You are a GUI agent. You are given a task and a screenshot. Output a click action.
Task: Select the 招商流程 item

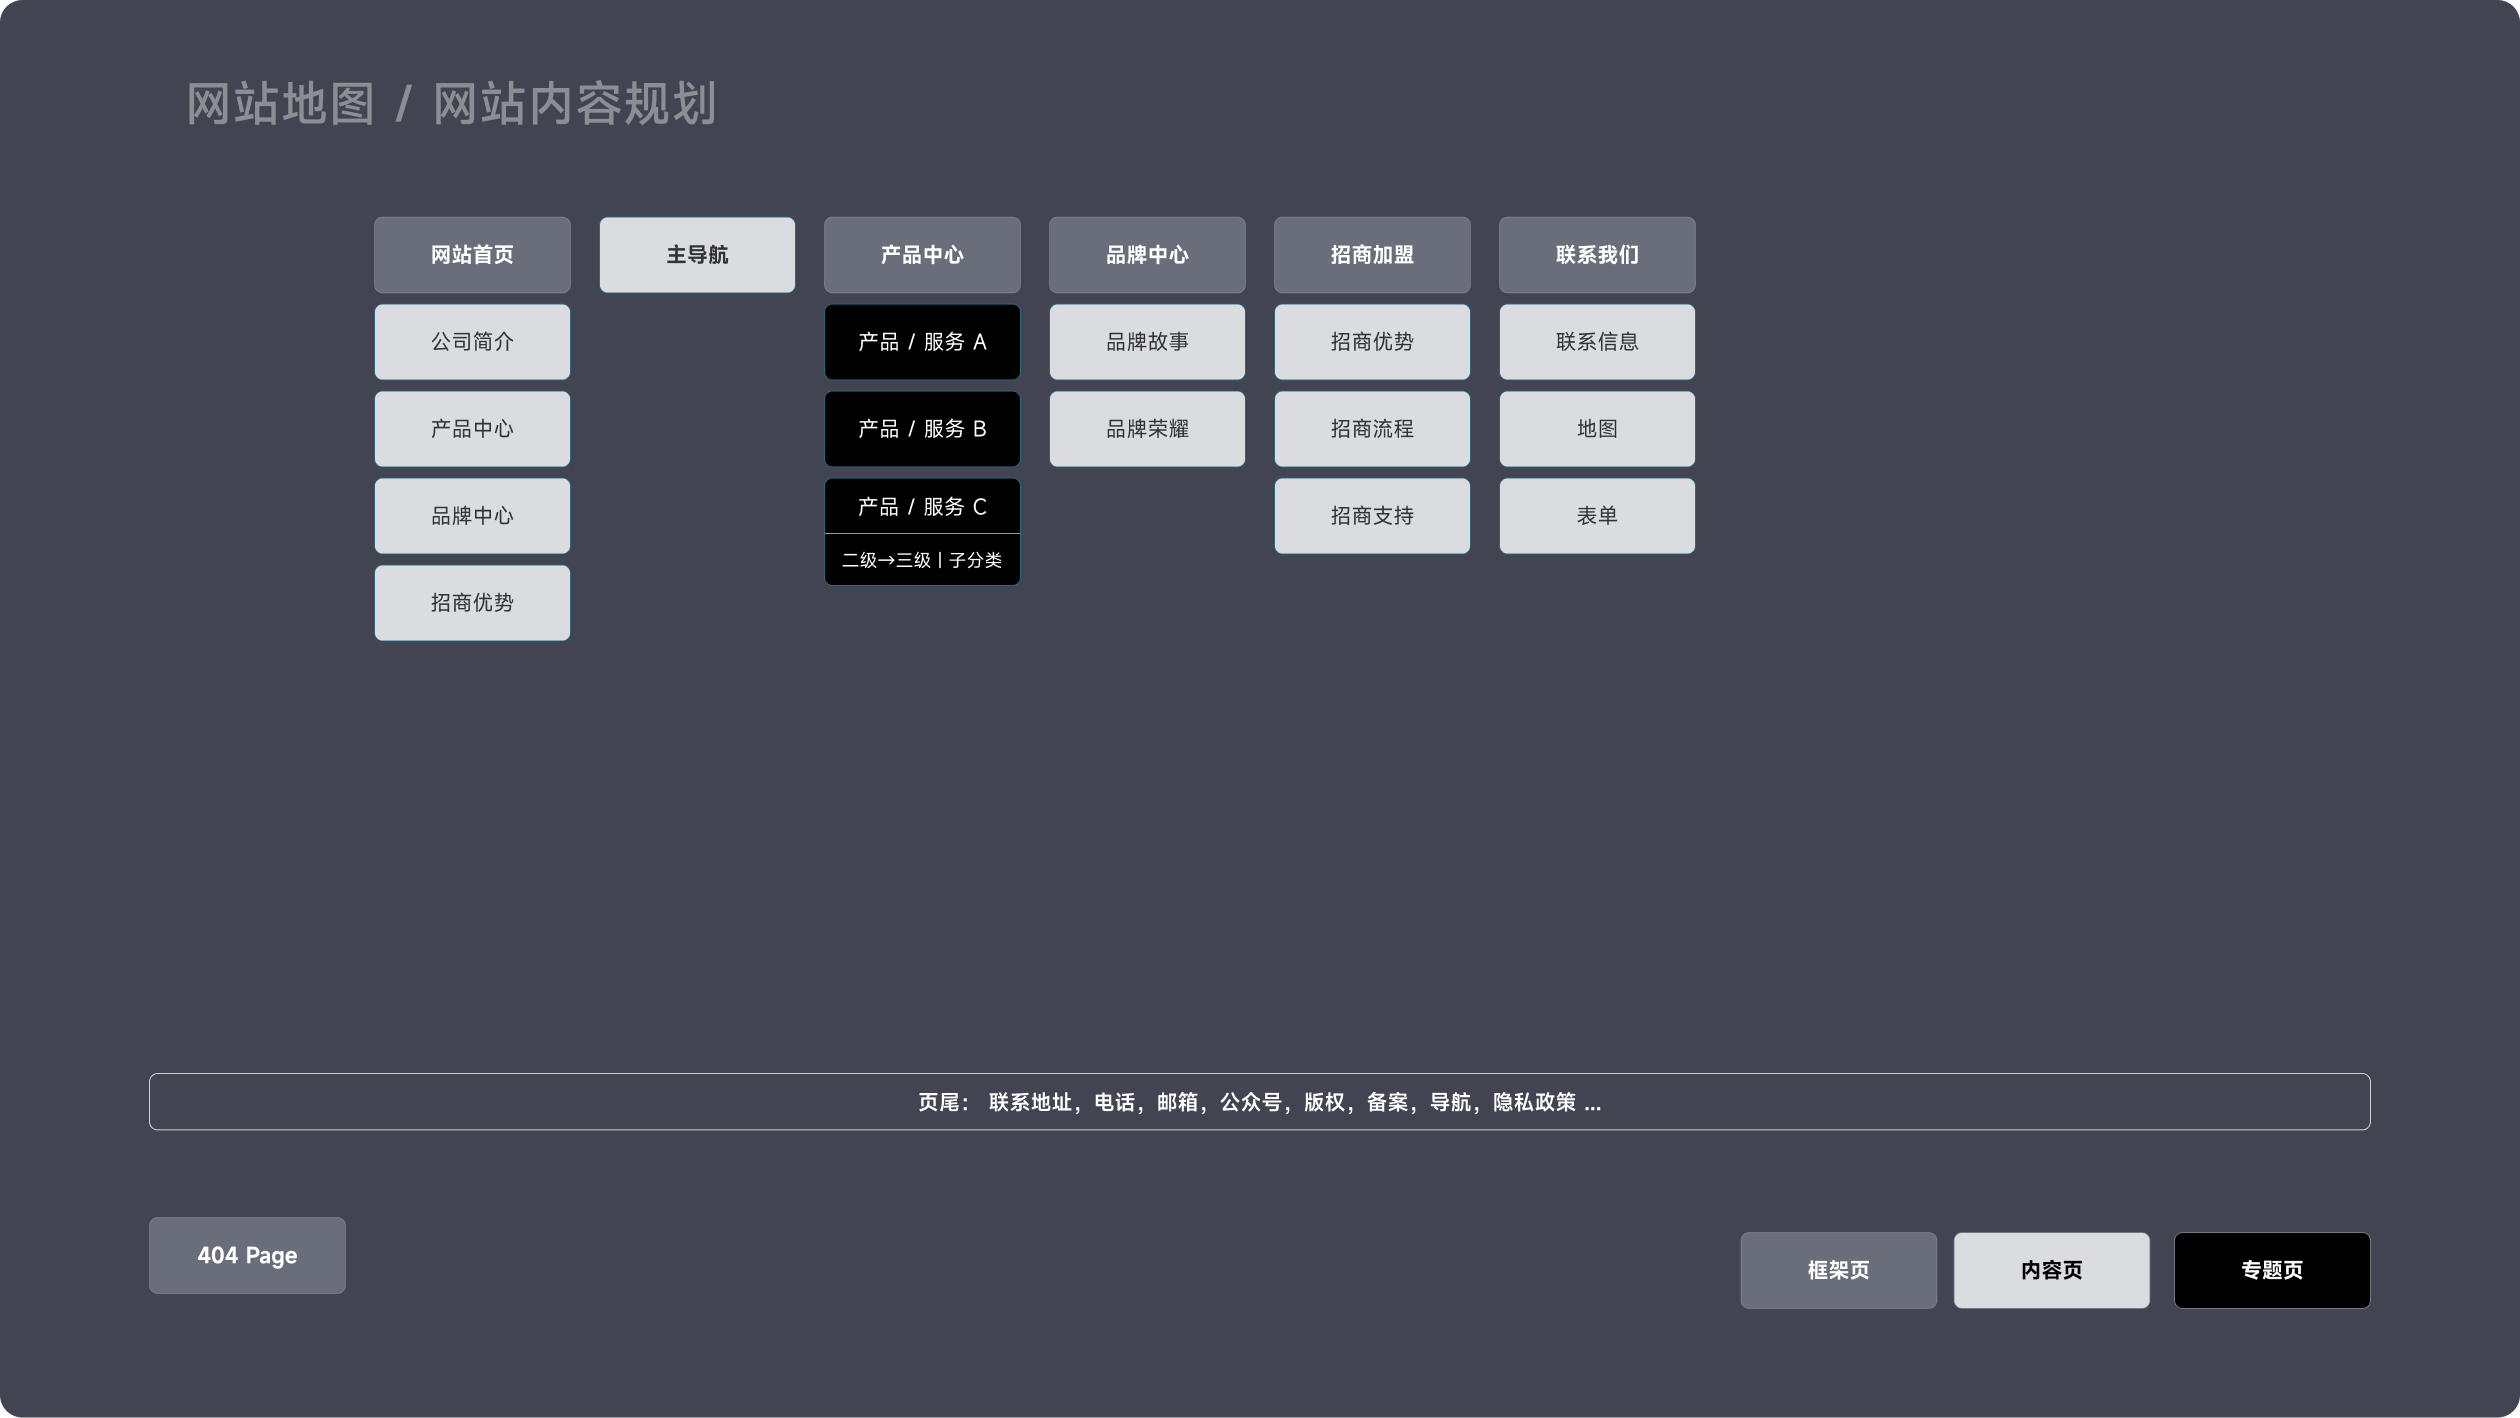tap(1372, 429)
